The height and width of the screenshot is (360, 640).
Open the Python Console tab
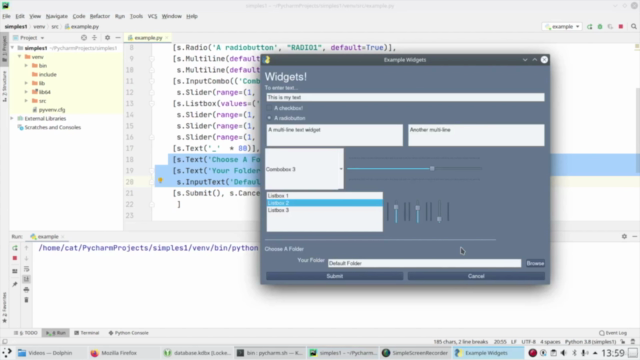click(128, 333)
